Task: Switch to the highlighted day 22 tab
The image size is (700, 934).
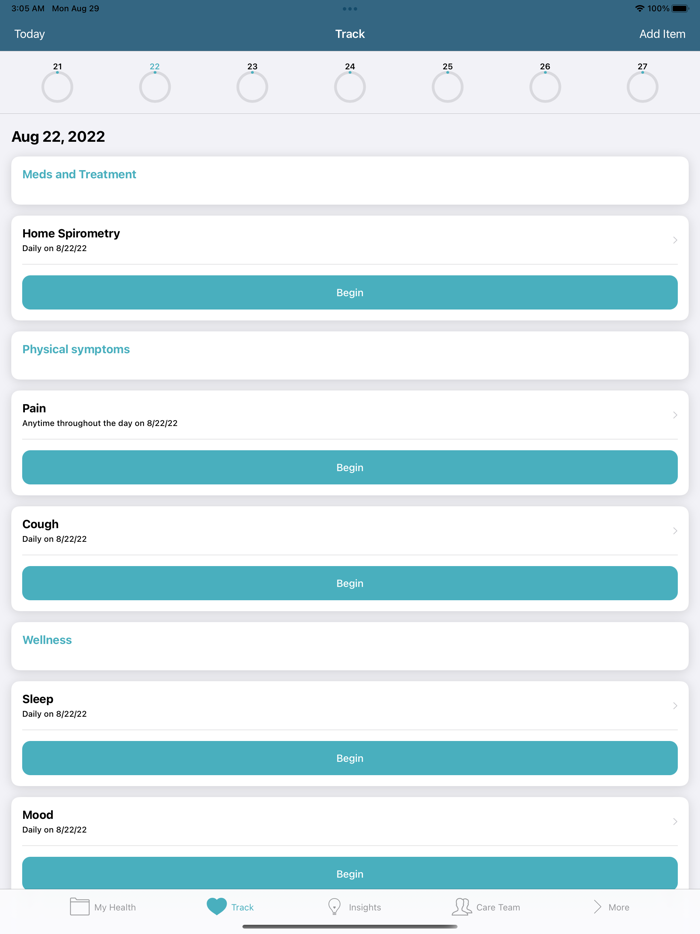Action: tap(155, 80)
